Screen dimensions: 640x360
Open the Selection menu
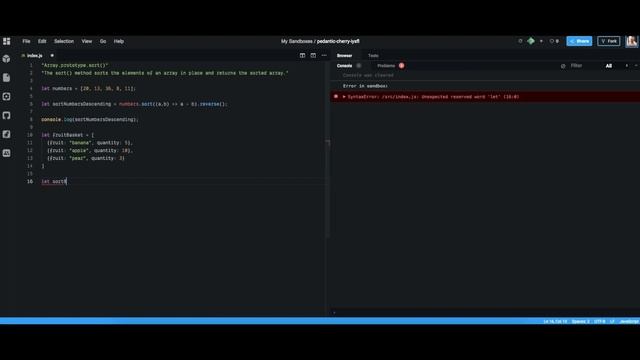(64, 41)
